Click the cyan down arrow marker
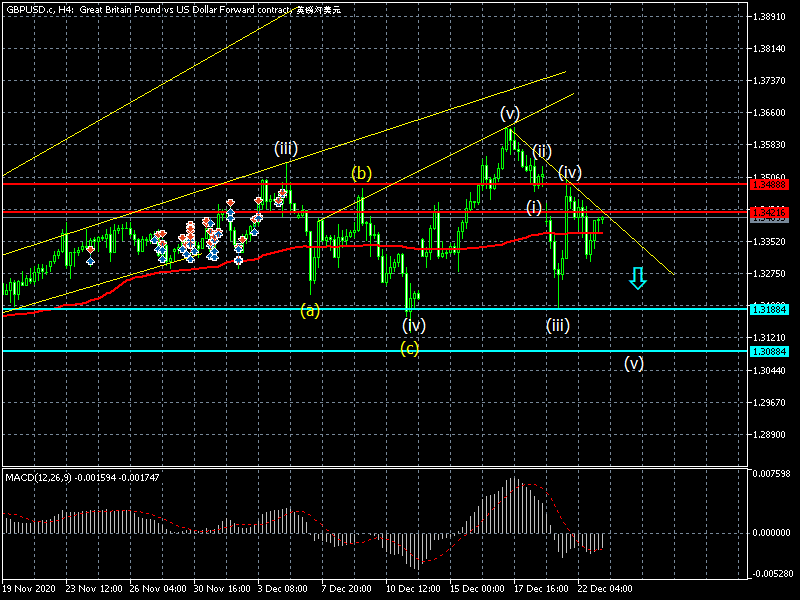This screenshot has width=800, height=600. [637, 277]
